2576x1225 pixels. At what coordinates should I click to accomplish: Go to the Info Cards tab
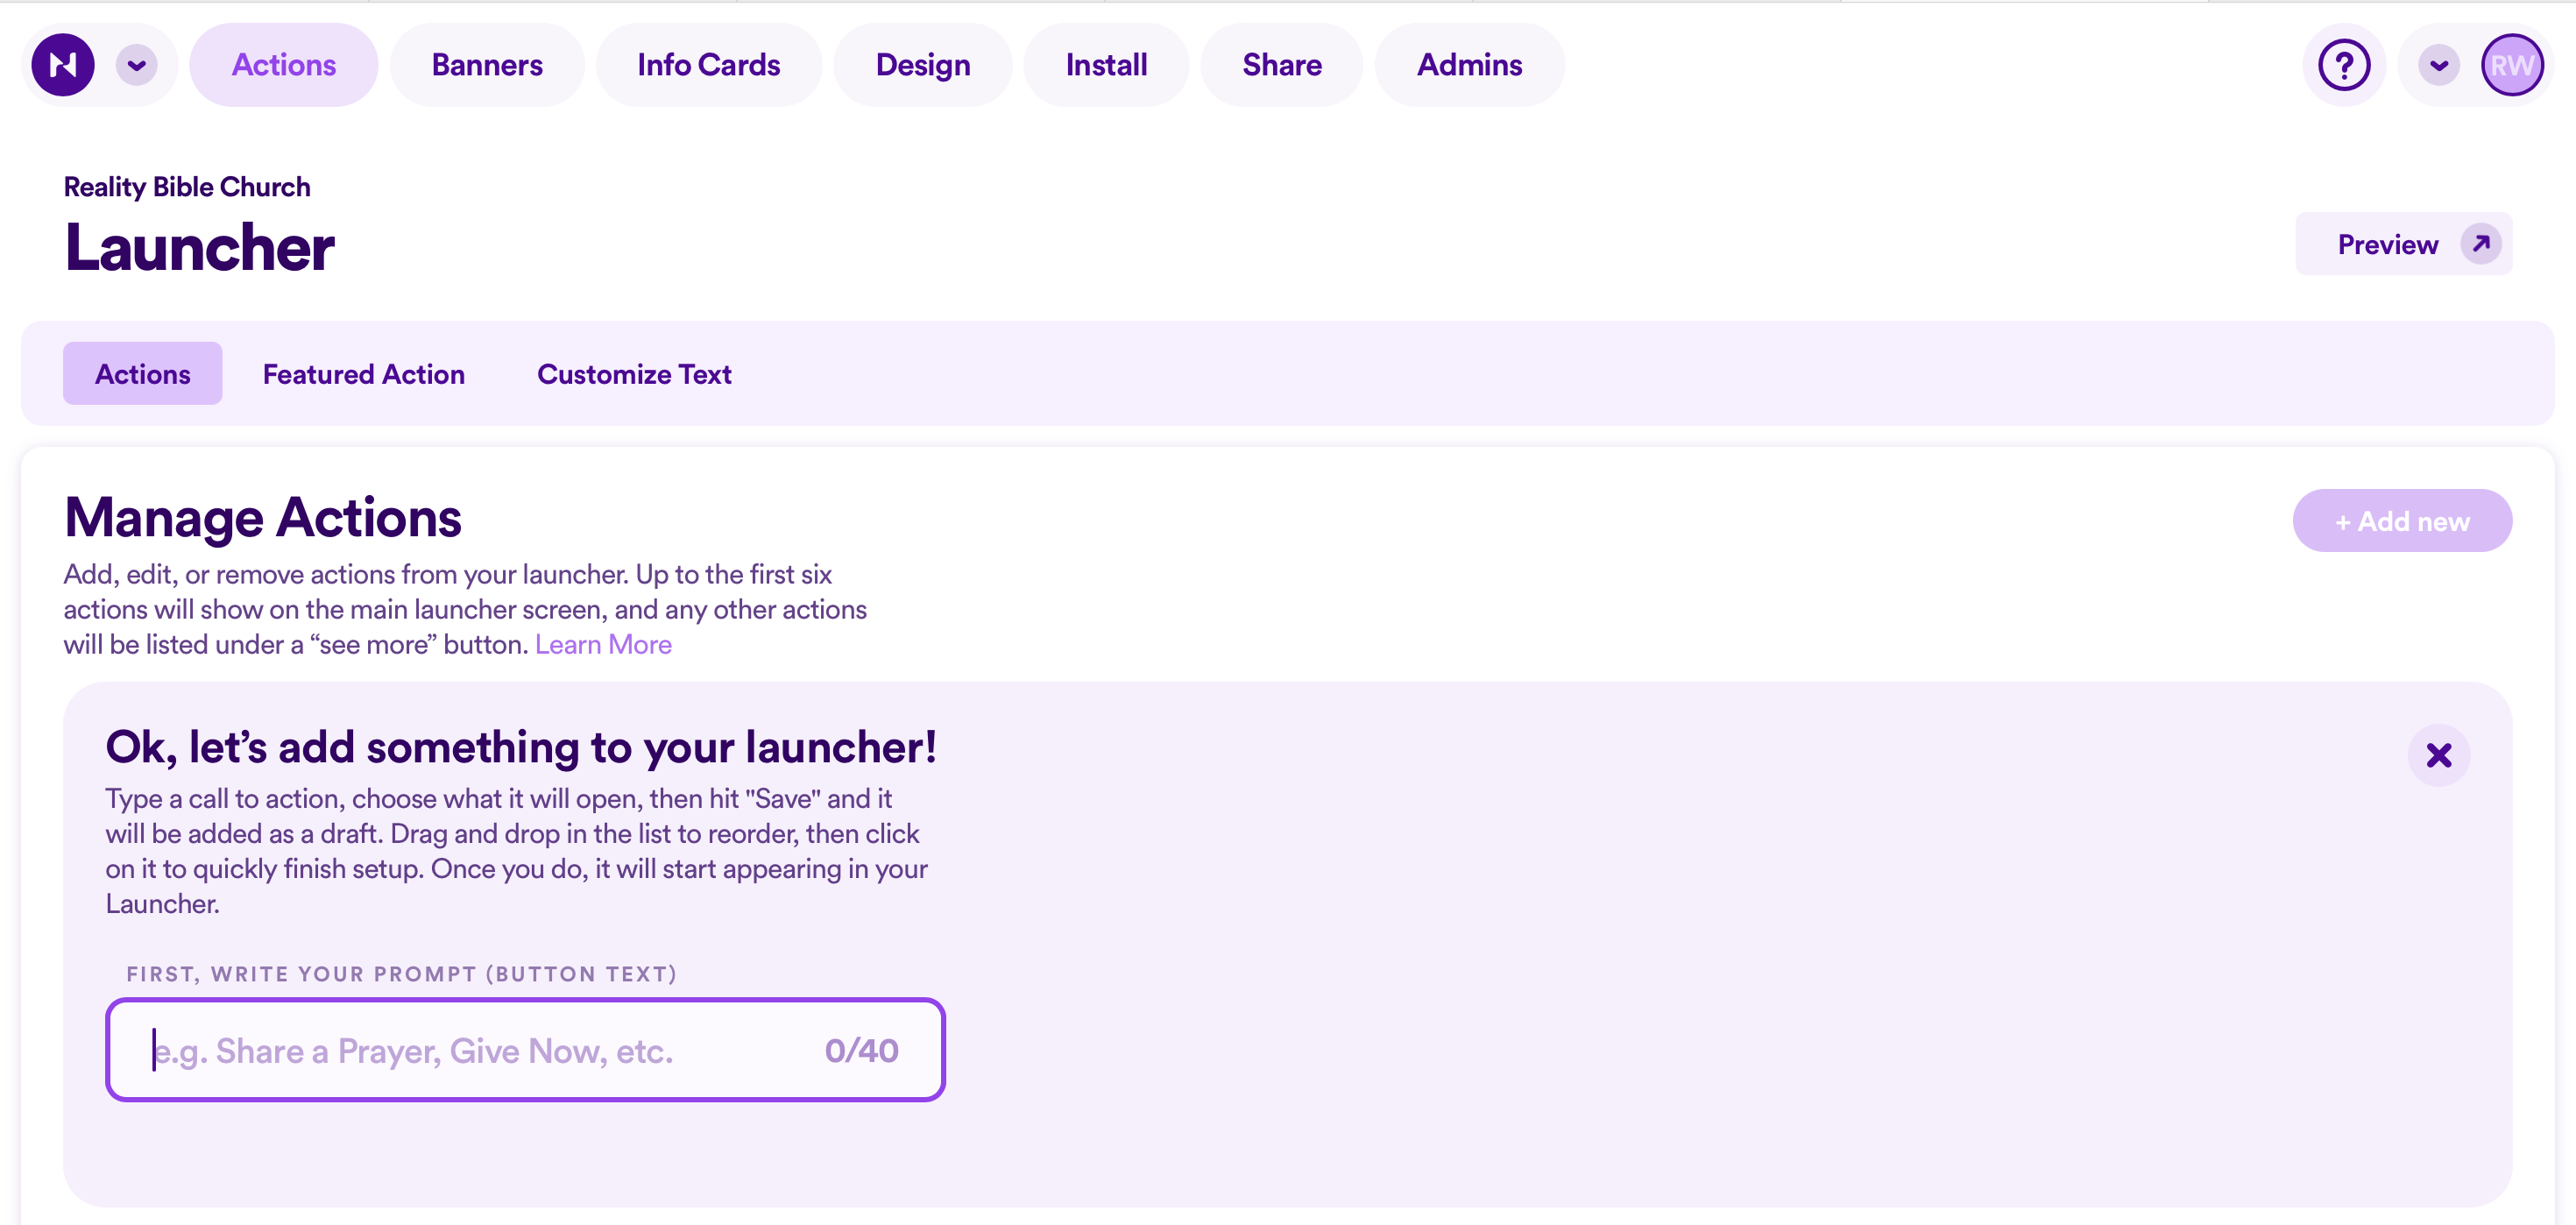708,65
